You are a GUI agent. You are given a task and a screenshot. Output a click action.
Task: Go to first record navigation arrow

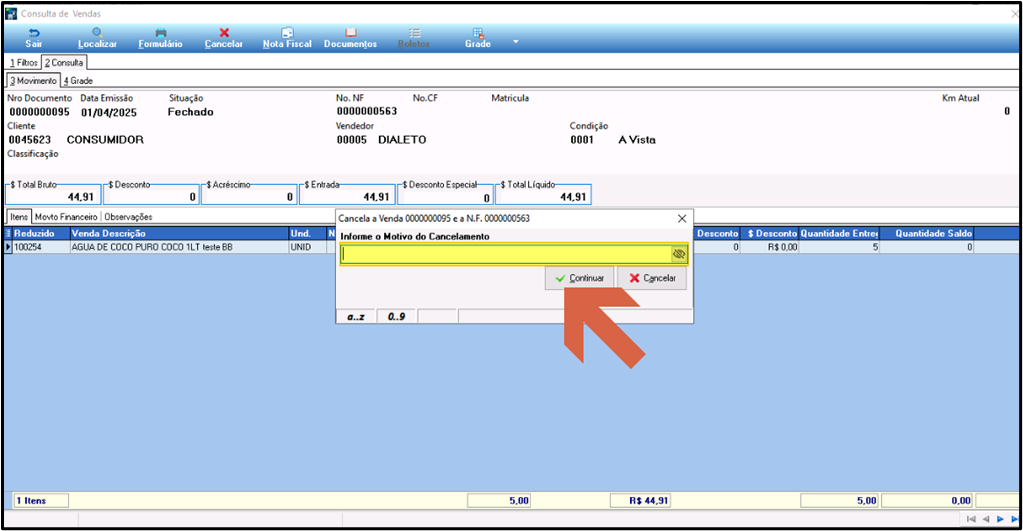(x=971, y=519)
